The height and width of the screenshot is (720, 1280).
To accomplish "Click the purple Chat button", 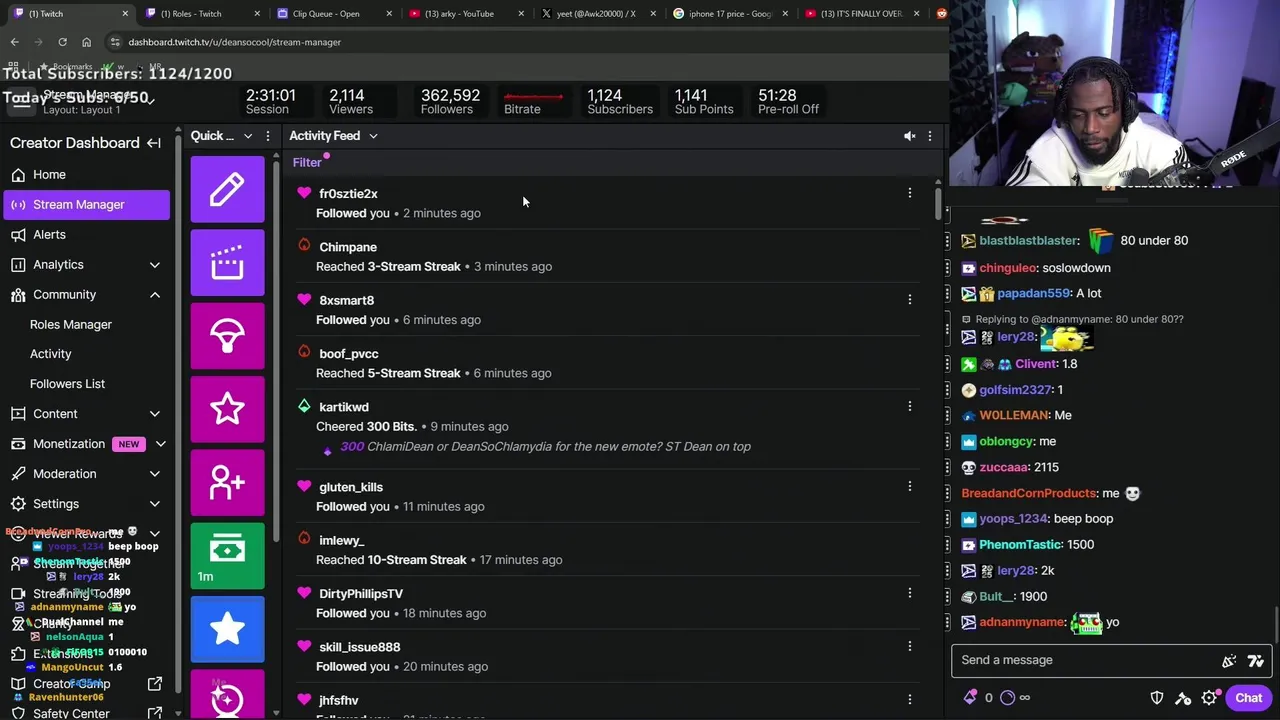I will 1248,698.
